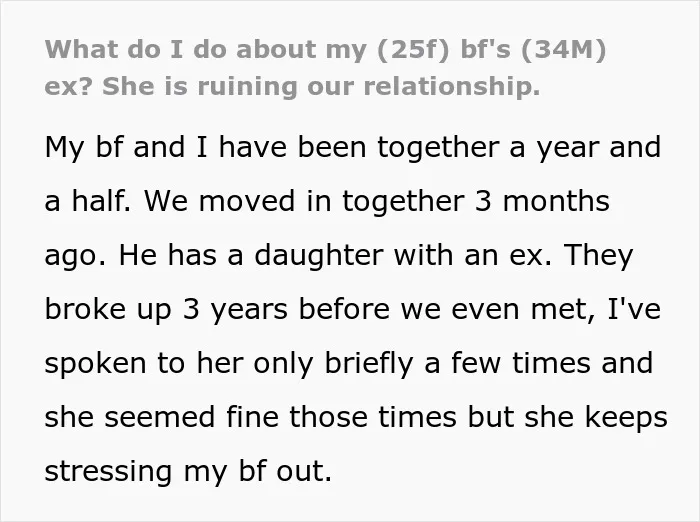The image size is (700, 522).
Task: Click the sentence 'He has a daughter with an ex.'
Action: pyautogui.click(x=335, y=256)
